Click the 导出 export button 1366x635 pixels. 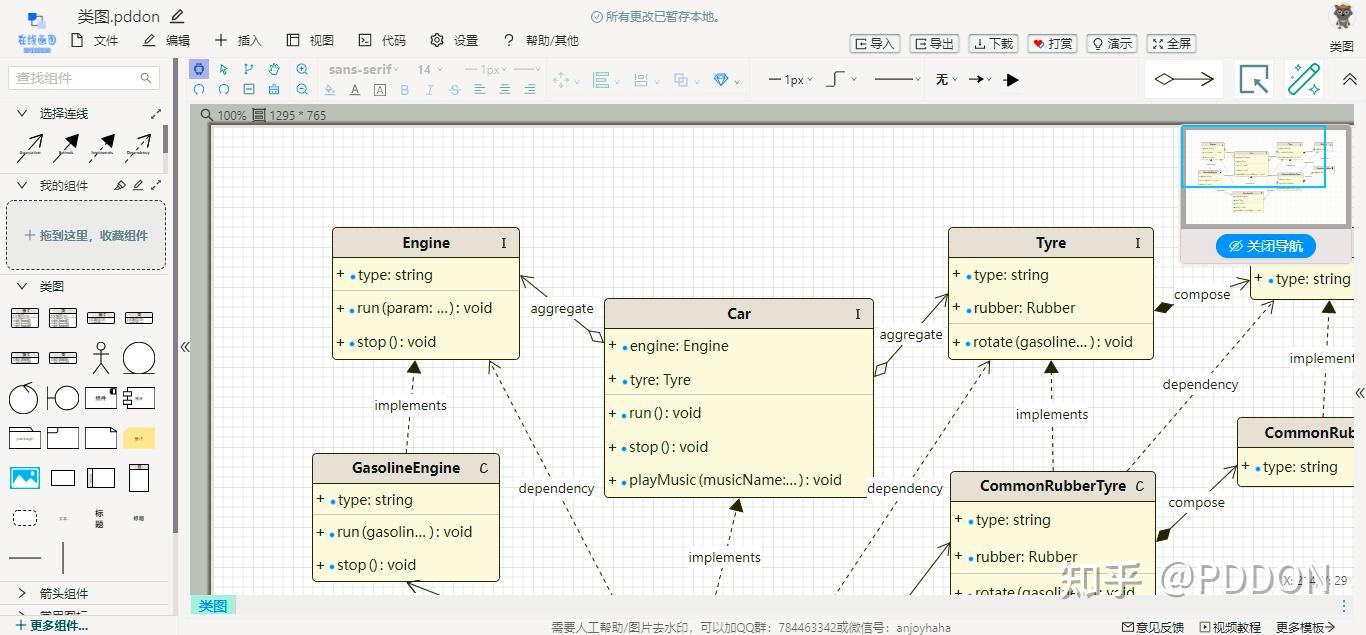click(933, 44)
